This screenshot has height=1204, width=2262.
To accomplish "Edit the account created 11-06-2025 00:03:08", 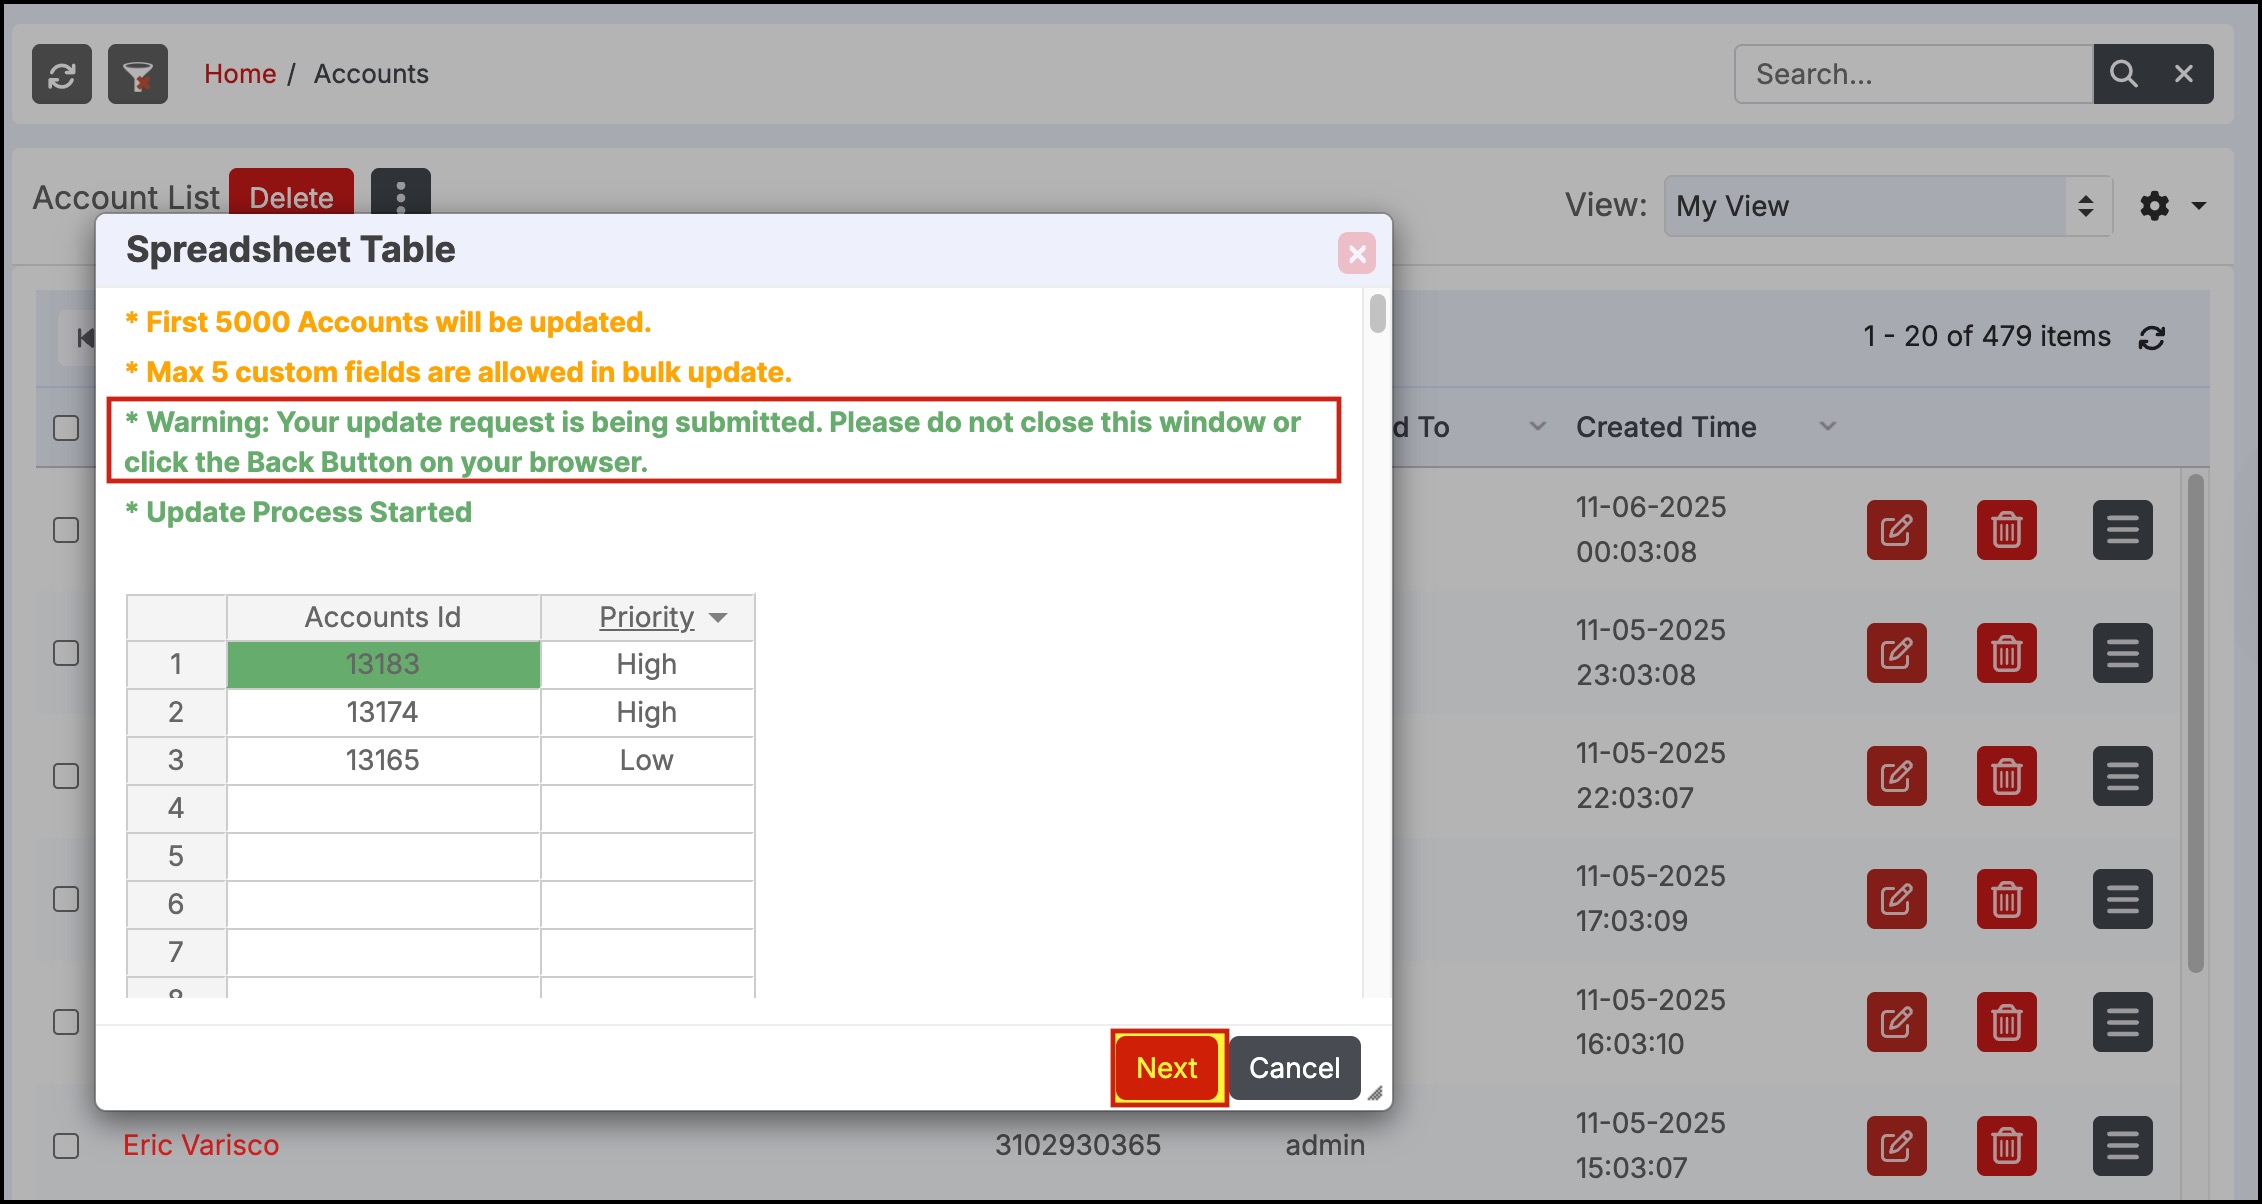I will click(x=1896, y=530).
